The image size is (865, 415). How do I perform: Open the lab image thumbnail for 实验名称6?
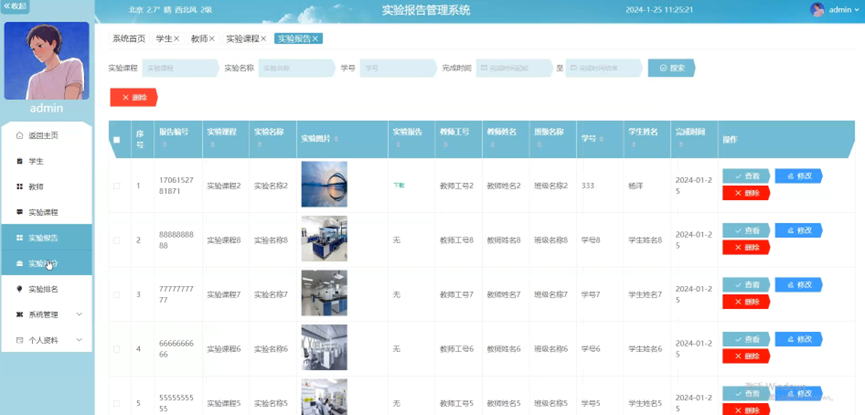click(x=324, y=347)
